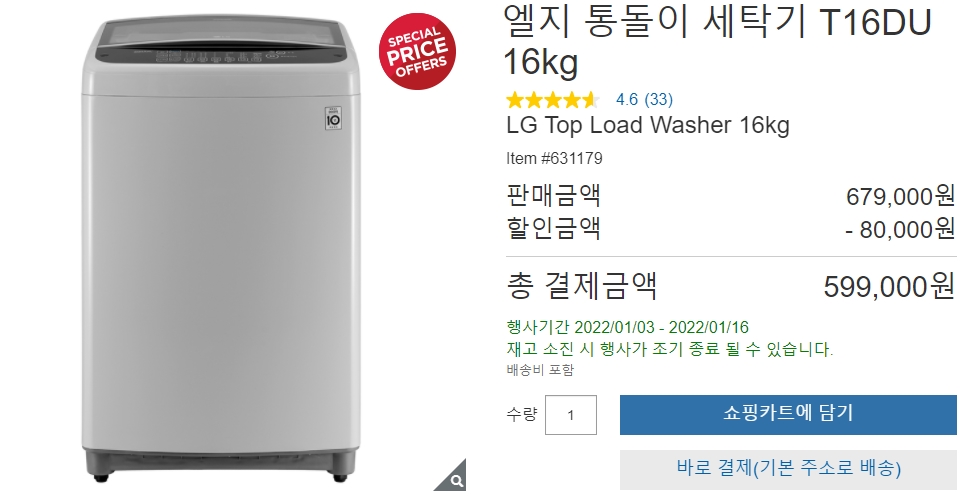Click the magnifier zoom icon on product image
The height and width of the screenshot is (498, 968).
coord(455,479)
